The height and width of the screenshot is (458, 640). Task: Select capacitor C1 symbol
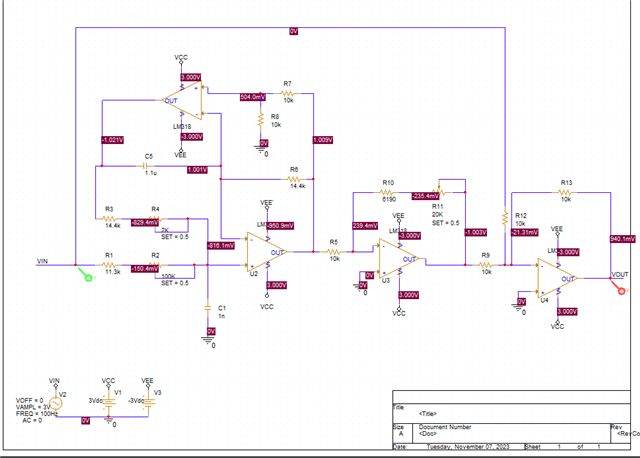pyautogui.click(x=208, y=308)
